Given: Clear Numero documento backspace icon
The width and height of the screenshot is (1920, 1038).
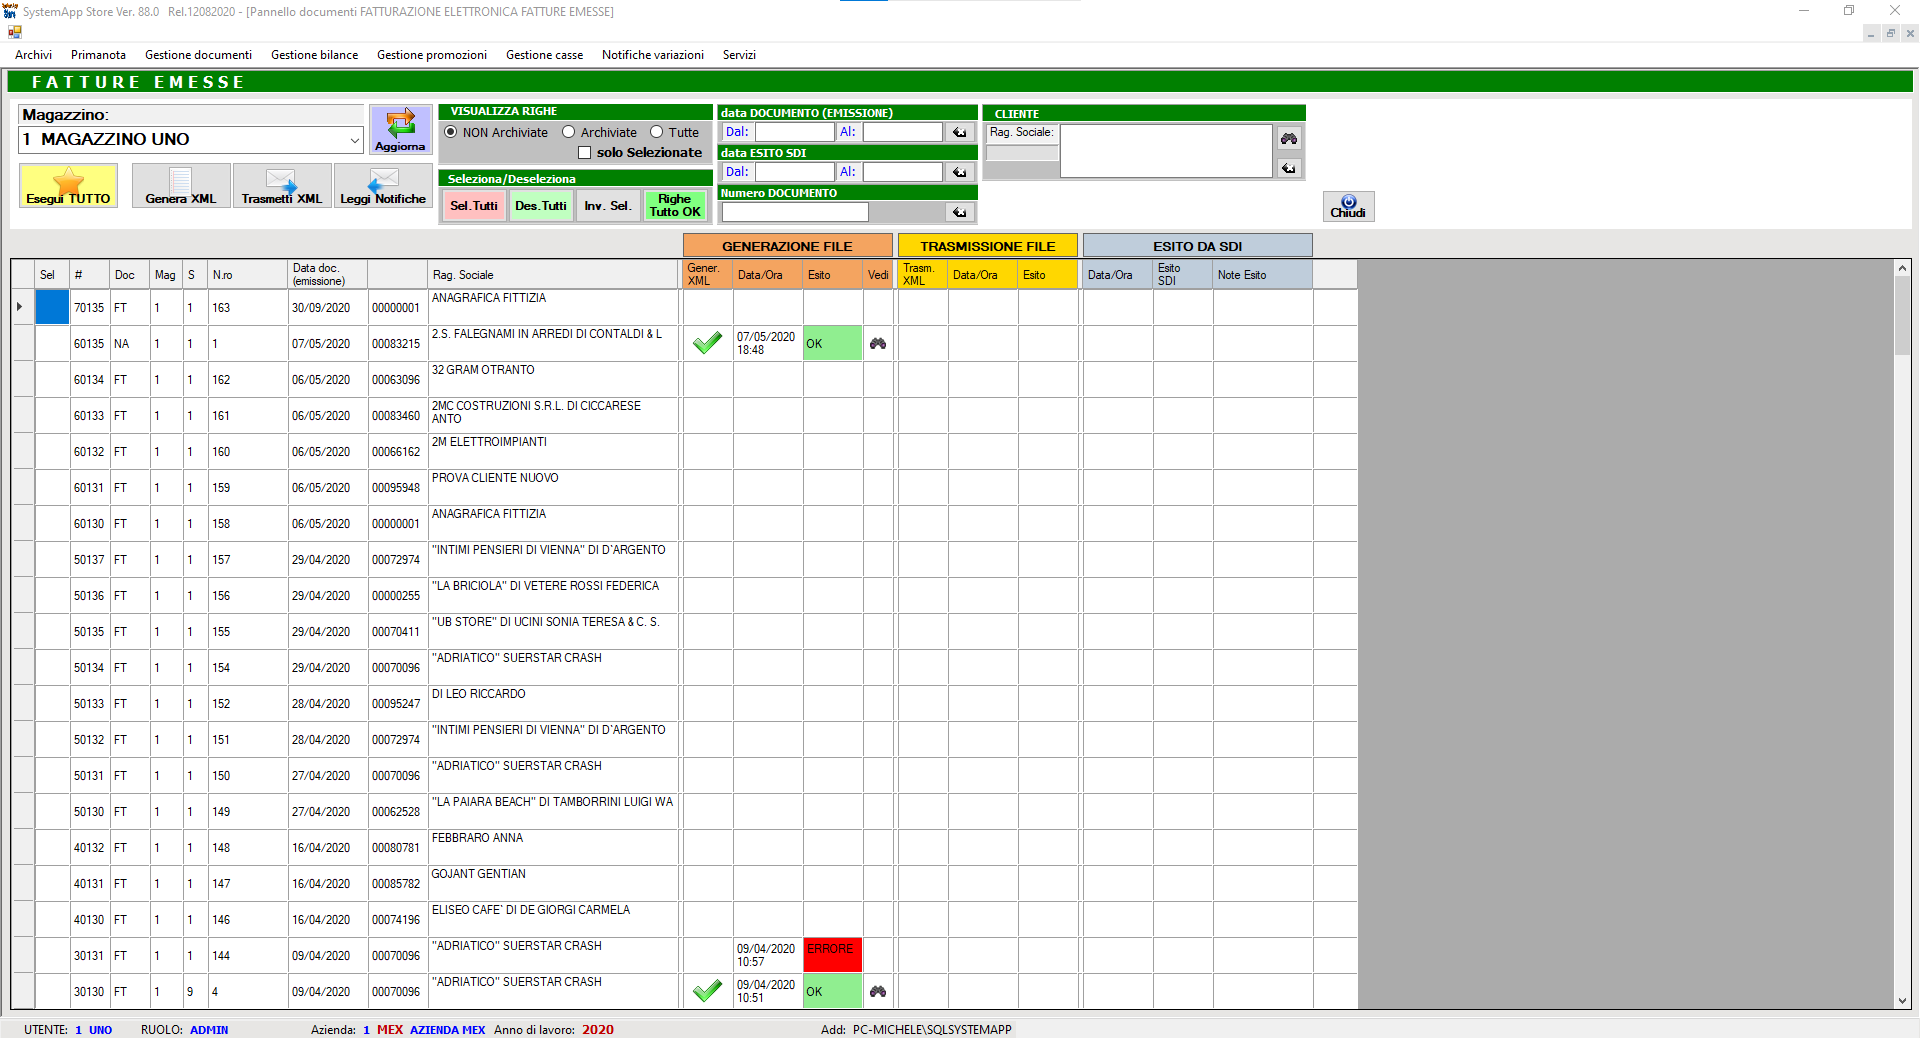Looking at the screenshot, I should pos(960,212).
